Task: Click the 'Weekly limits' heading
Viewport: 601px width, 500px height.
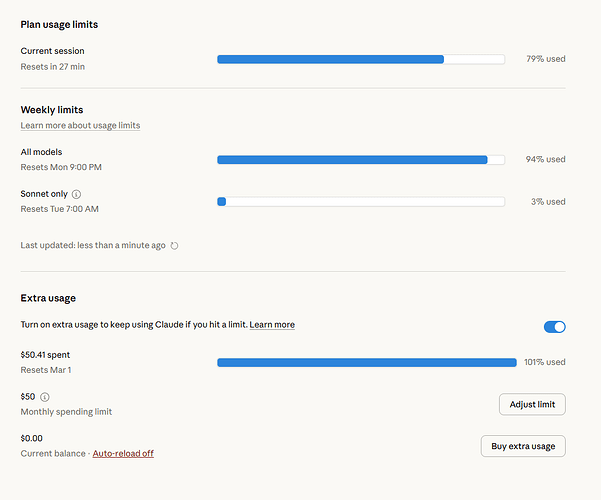Action: pos(52,110)
